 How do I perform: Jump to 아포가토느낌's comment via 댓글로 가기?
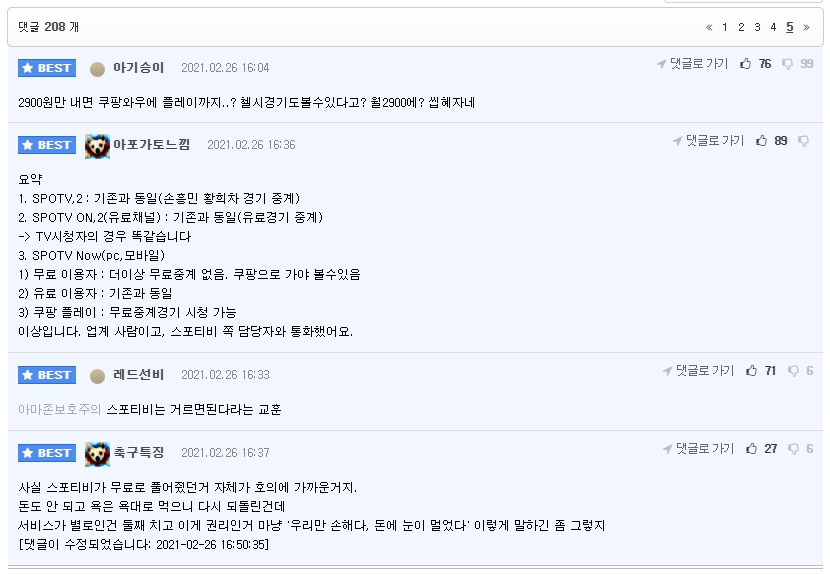coord(708,141)
